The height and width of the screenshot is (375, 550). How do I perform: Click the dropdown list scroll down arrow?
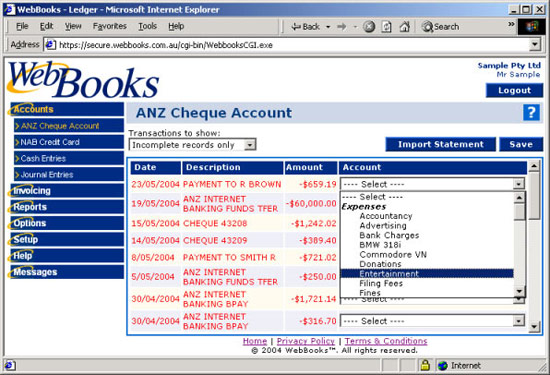coord(519,291)
